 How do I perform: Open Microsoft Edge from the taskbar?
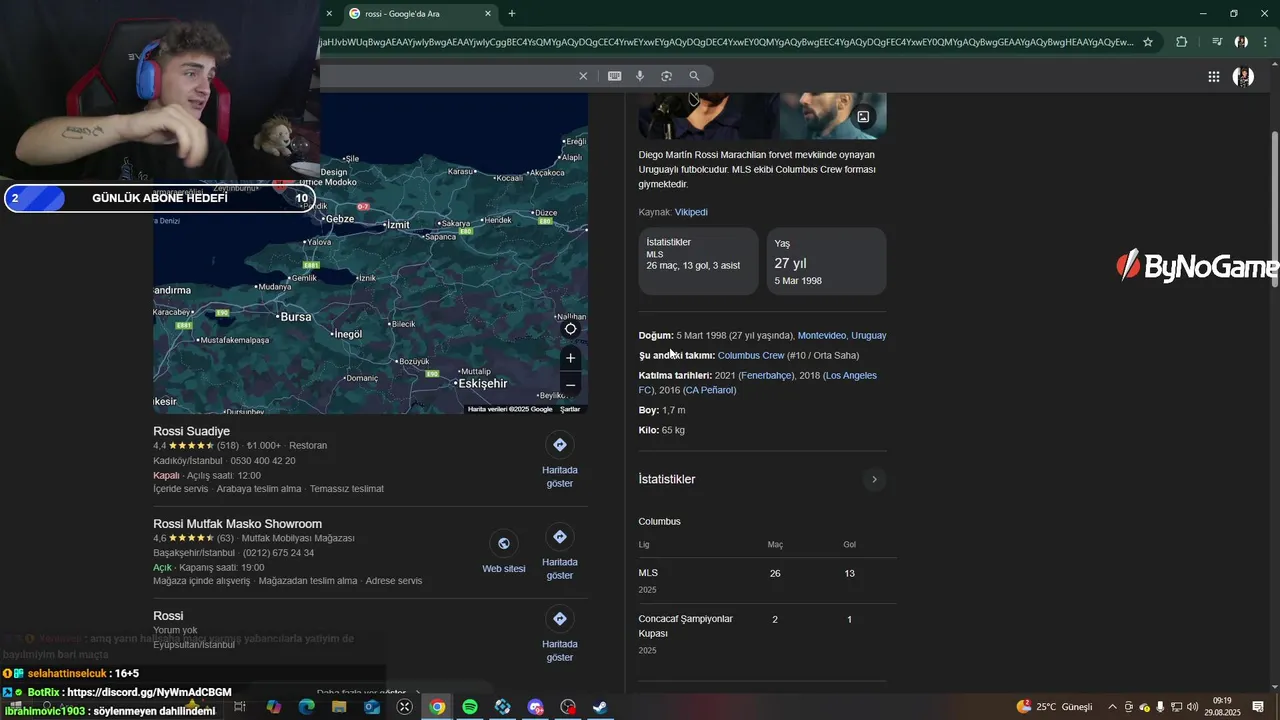[x=306, y=707]
